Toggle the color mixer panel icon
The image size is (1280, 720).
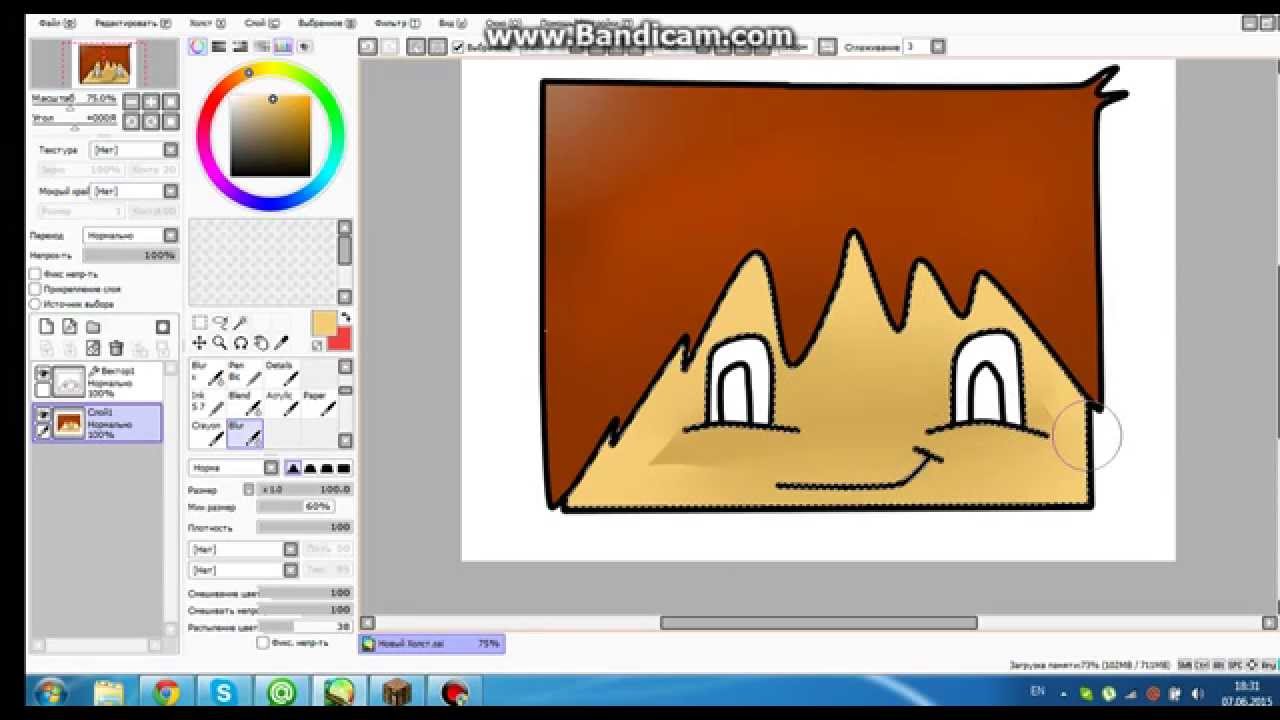pos(262,46)
